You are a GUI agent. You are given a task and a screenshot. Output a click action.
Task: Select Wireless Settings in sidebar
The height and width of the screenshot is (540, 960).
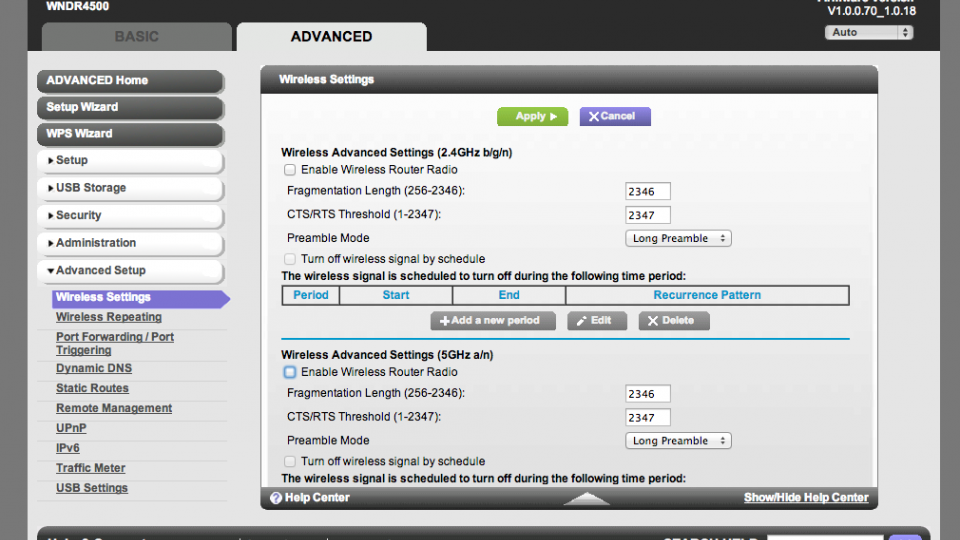tap(140, 298)
